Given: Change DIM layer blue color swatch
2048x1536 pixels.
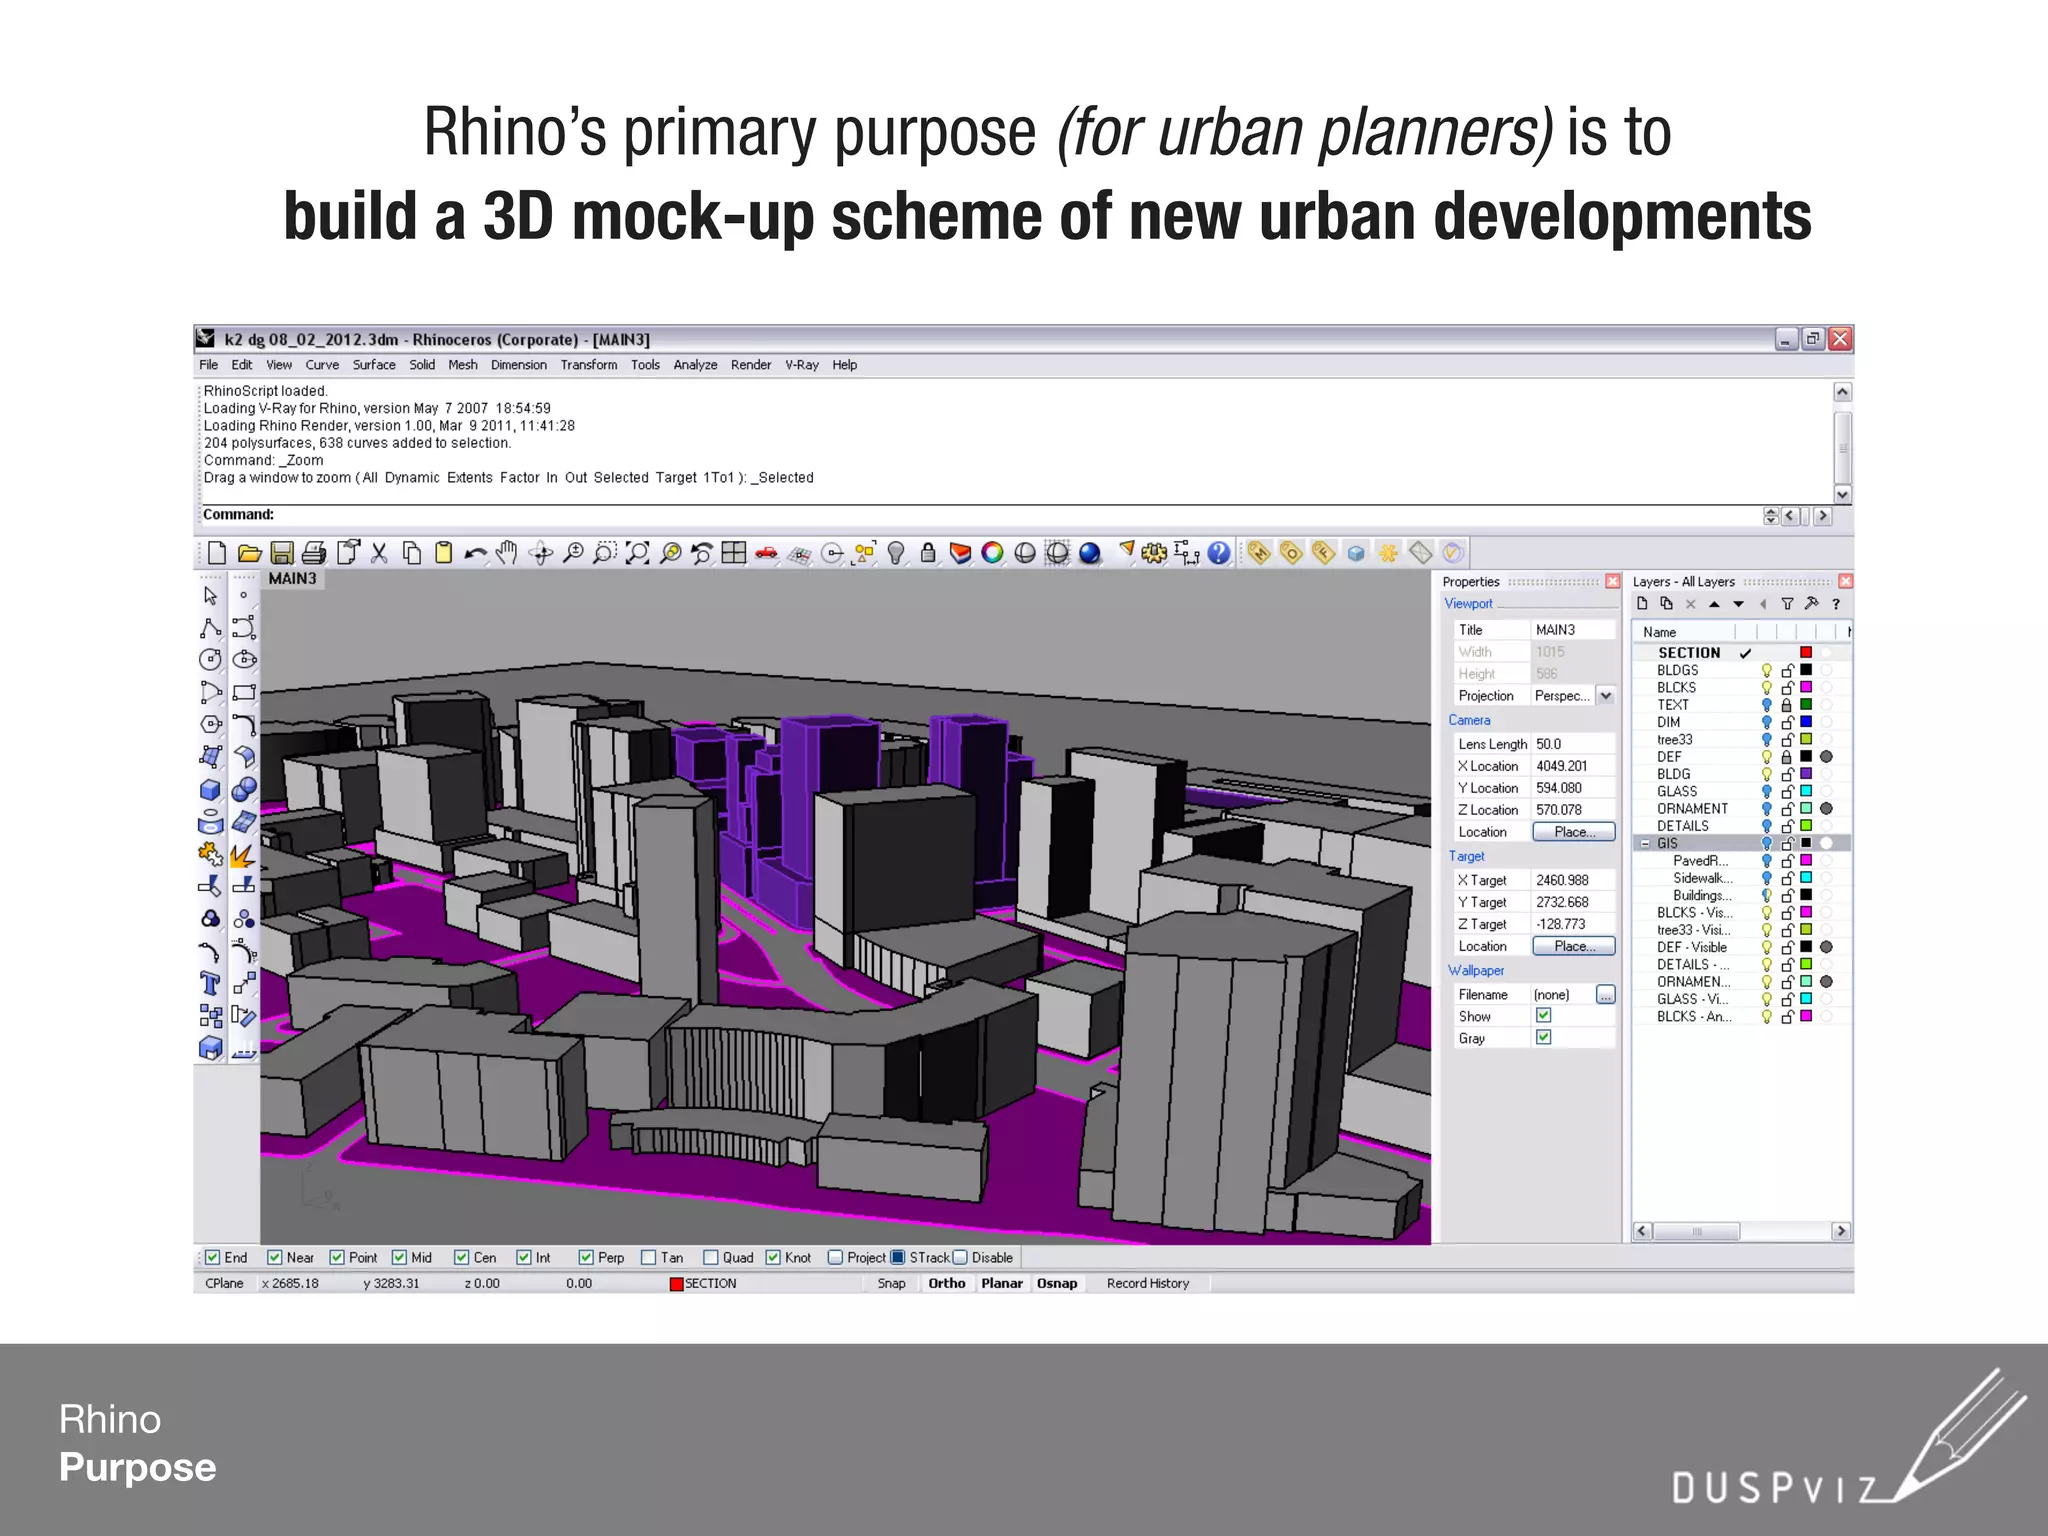Looking at the screenshot, I should click(1806, 721).
